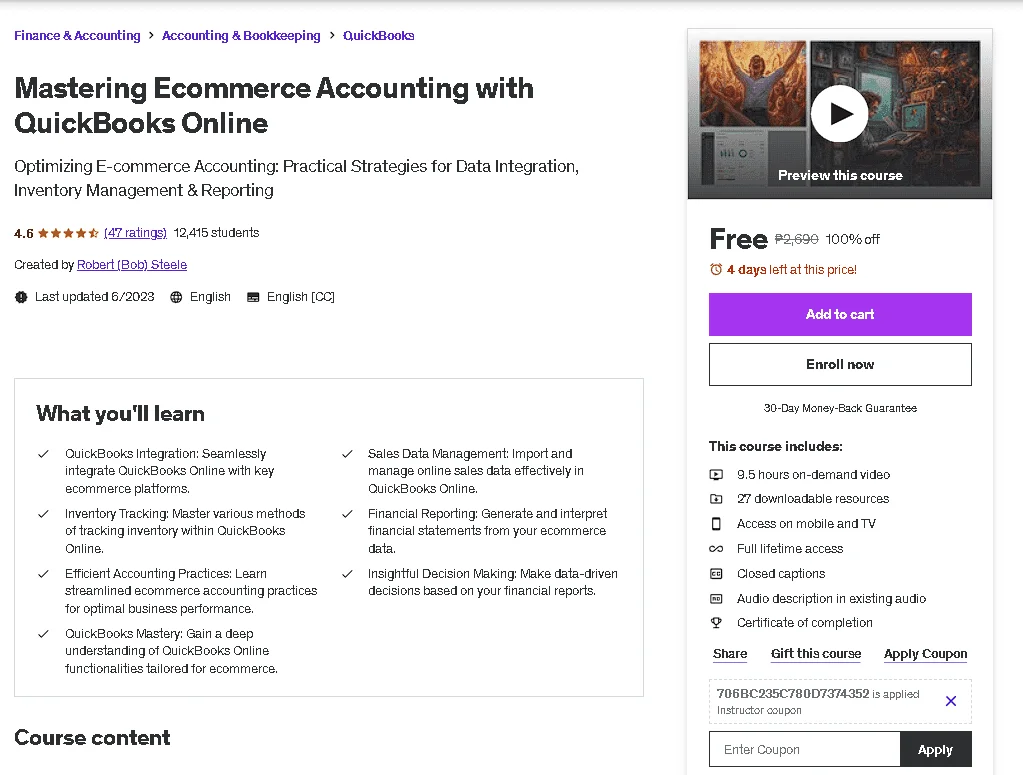1023x775 pixels.
Task: Click the '100% off' discount text
Action: [x=852, y=239]
